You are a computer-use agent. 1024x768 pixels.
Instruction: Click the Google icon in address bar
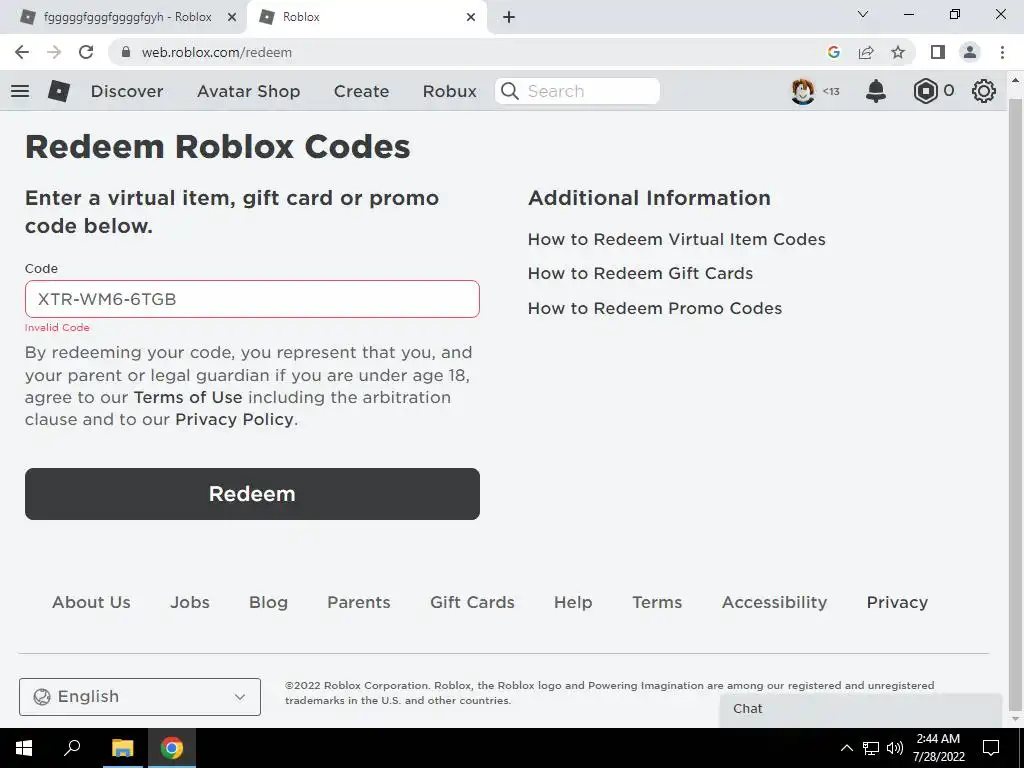coord(833,52)
